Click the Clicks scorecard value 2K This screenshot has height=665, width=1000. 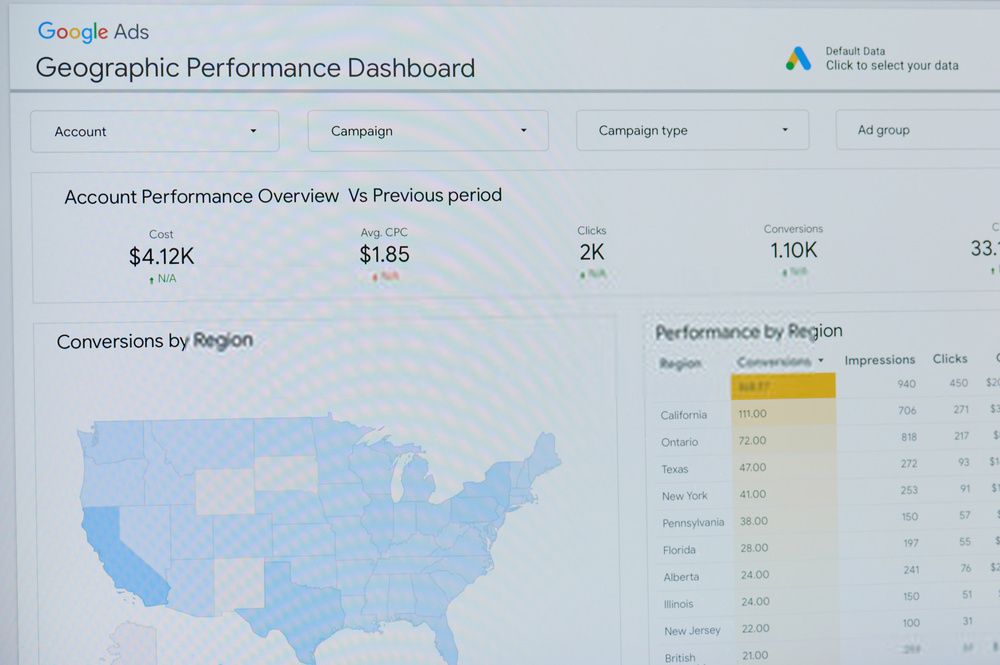coord(592,252)
